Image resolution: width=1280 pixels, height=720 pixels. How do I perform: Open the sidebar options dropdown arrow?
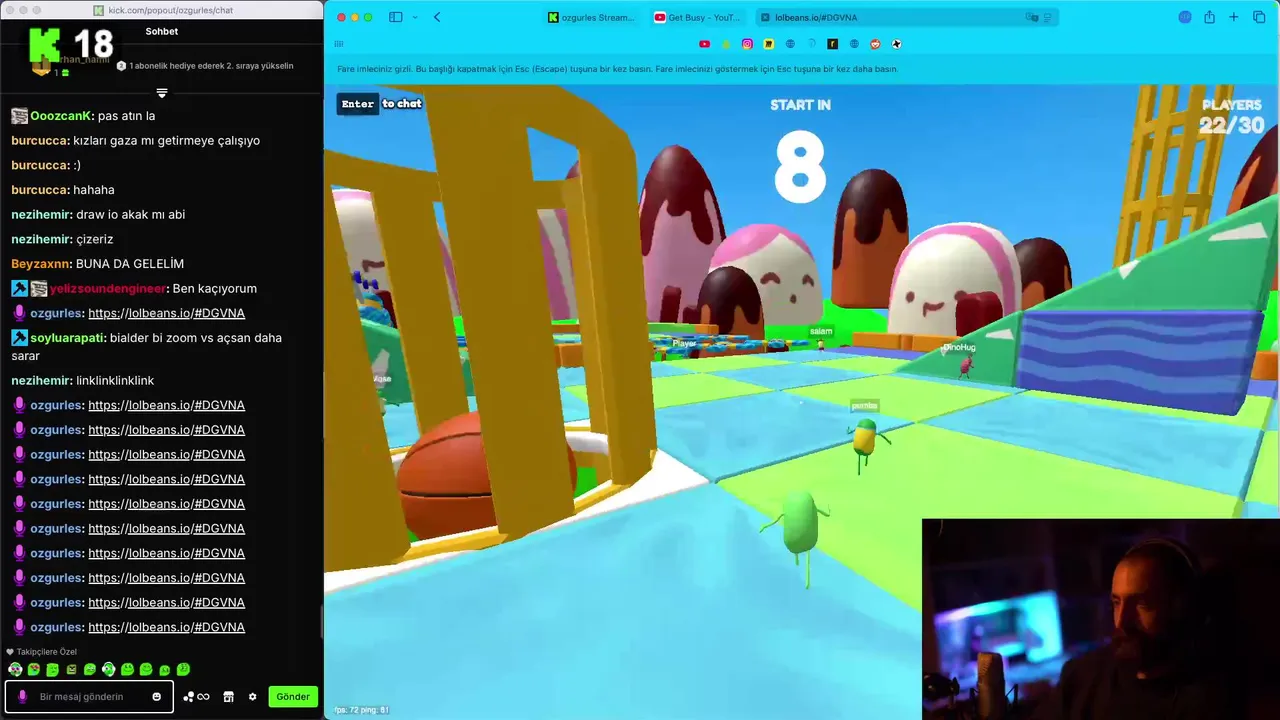coord(415,17)
